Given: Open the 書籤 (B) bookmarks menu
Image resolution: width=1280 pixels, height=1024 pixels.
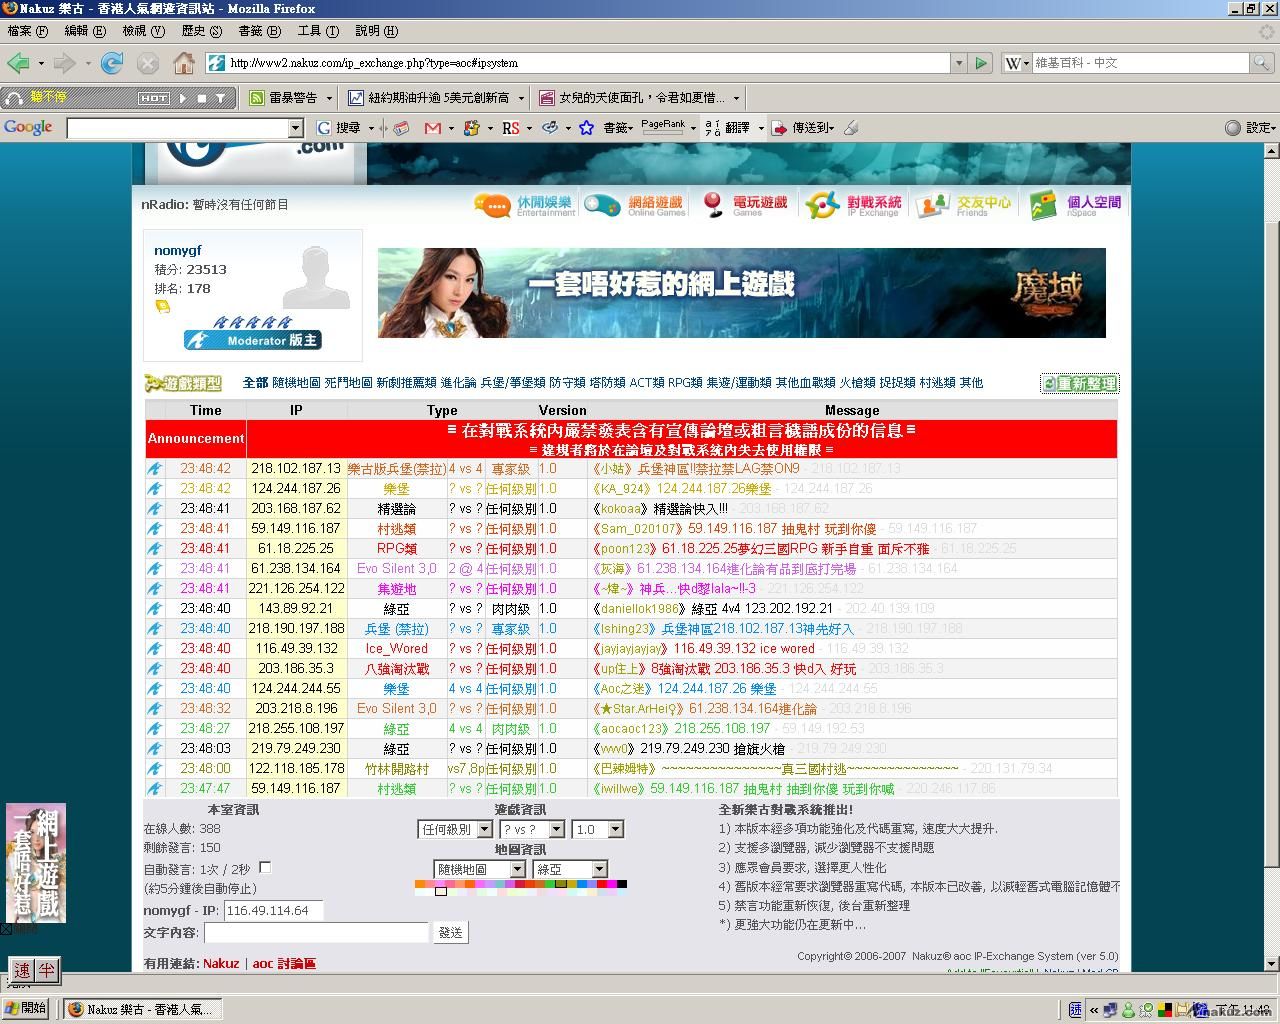Looking at the screenshot, I should click(x=259, y=31).
